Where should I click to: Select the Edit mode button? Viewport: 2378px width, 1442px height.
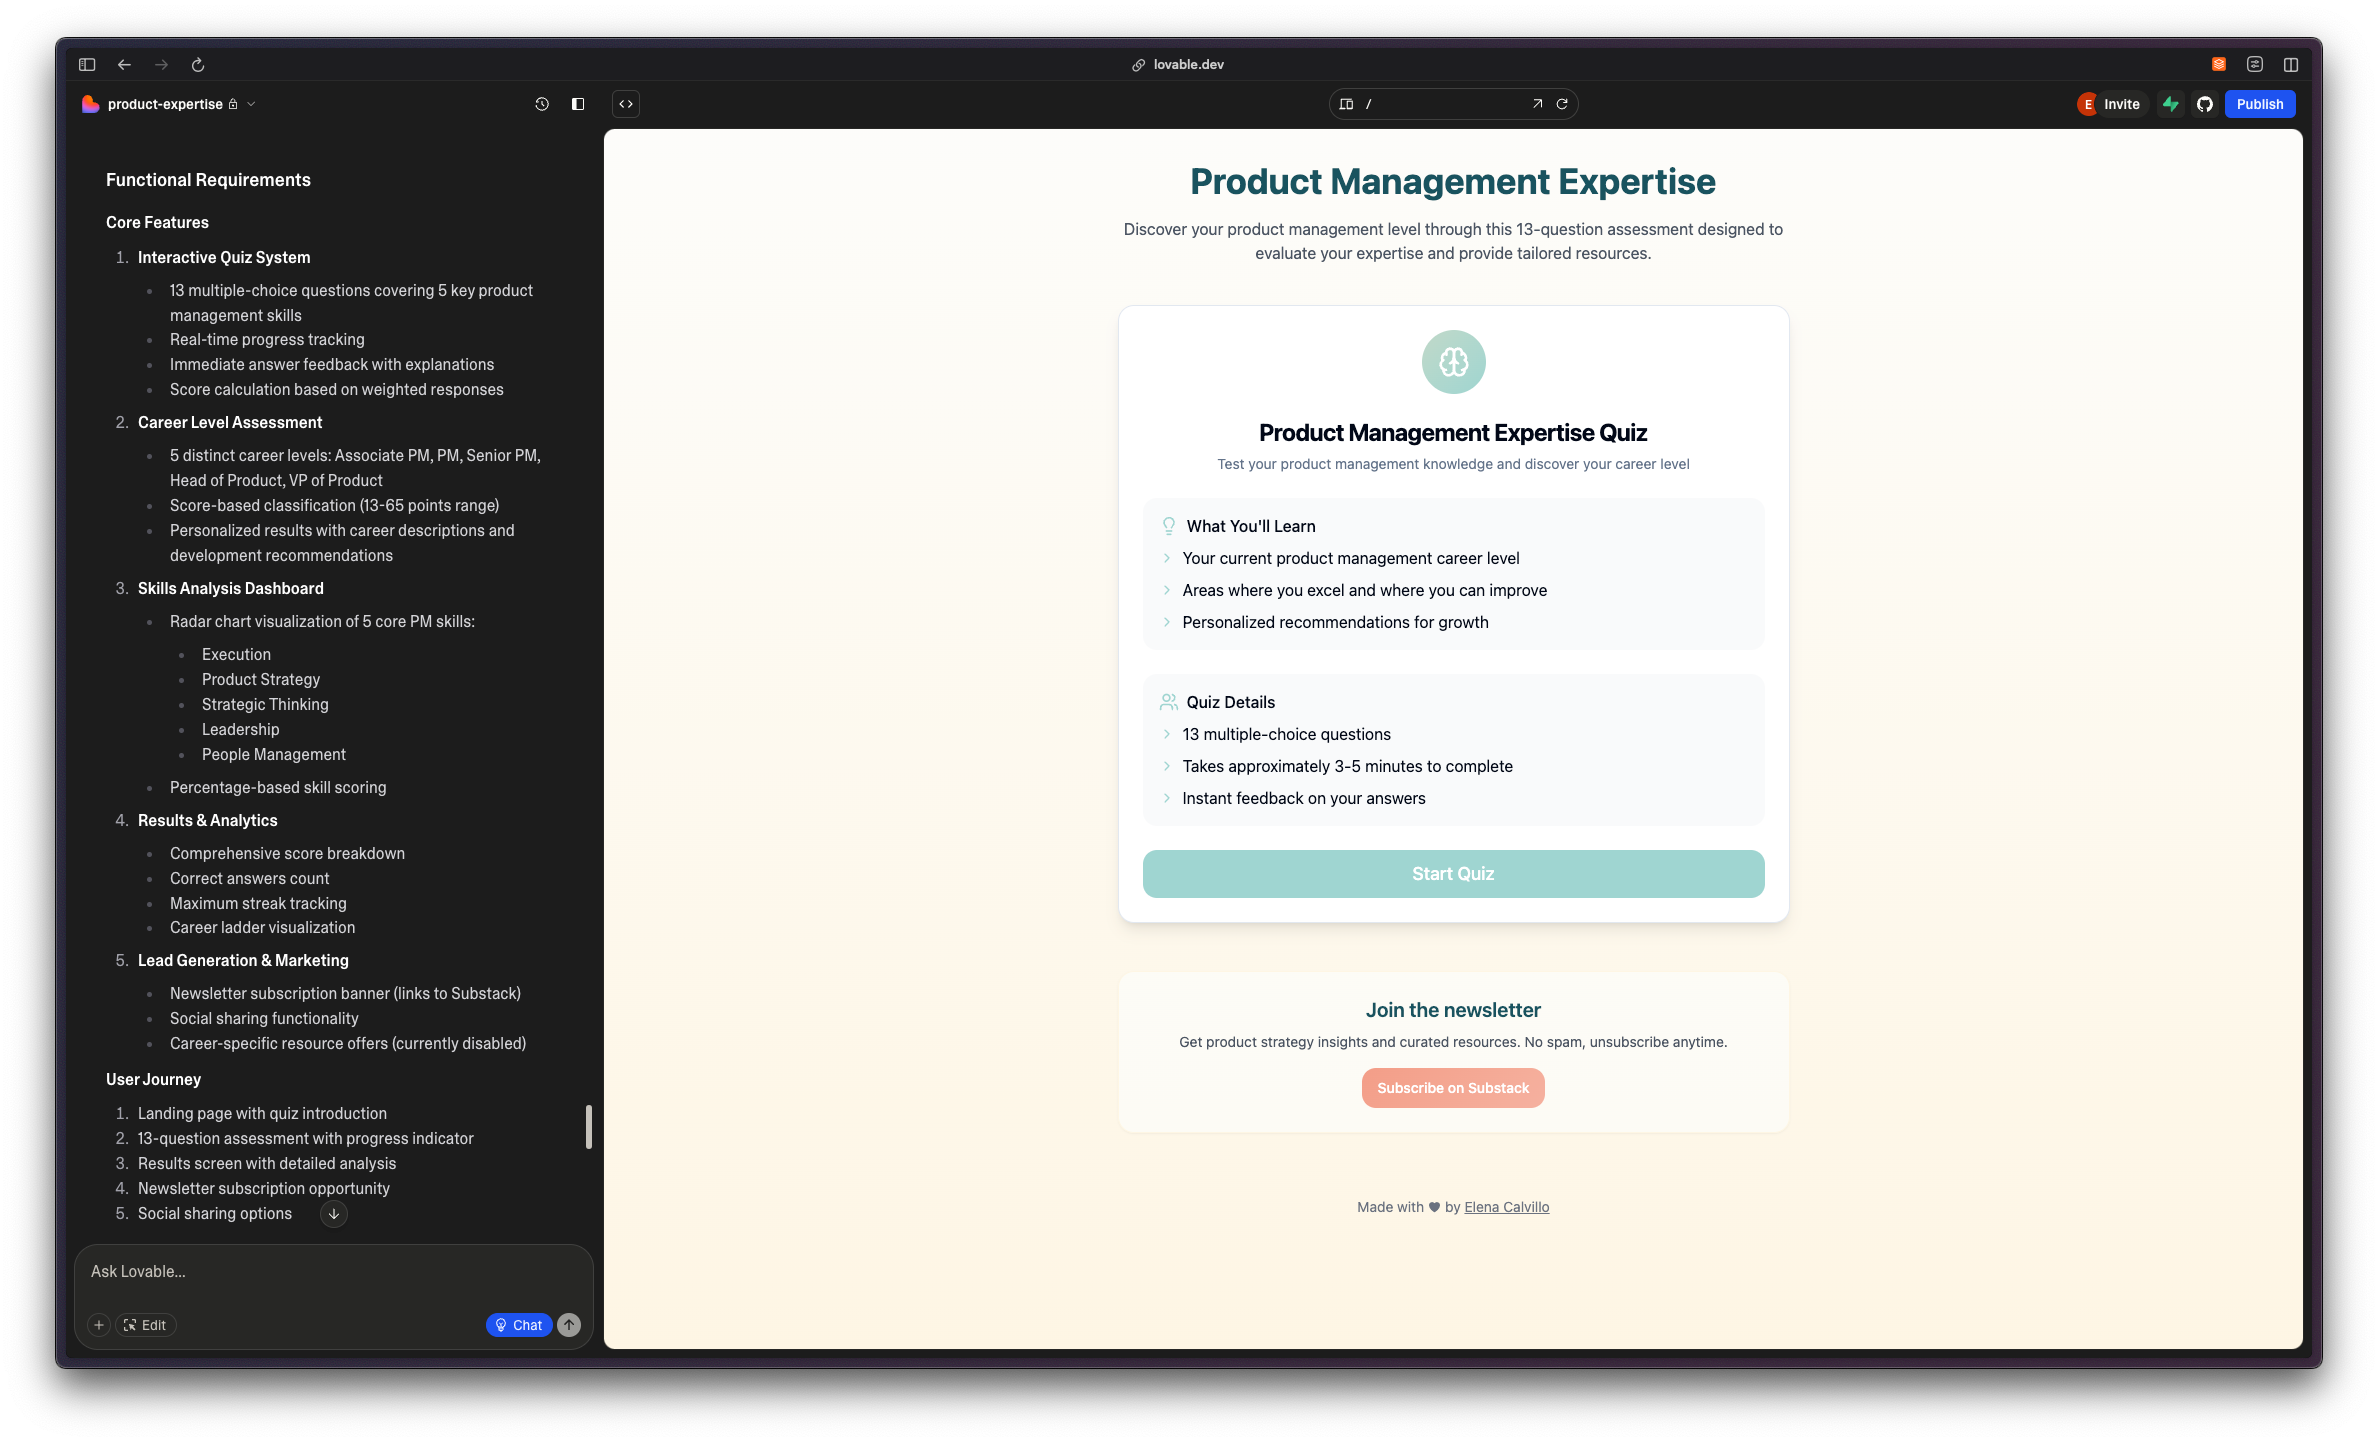146,1325
